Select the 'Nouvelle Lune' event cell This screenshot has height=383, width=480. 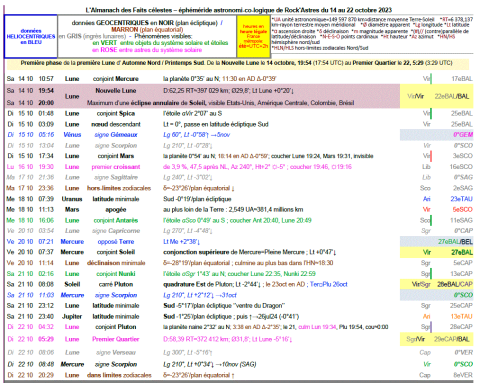point(116,90)
